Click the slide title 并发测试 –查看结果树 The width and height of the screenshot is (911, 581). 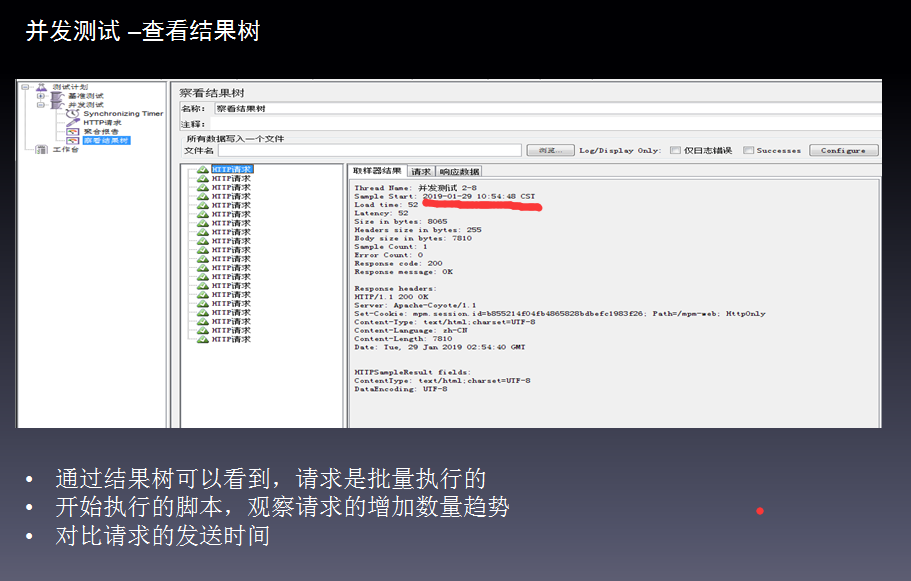tap(143, 31)
